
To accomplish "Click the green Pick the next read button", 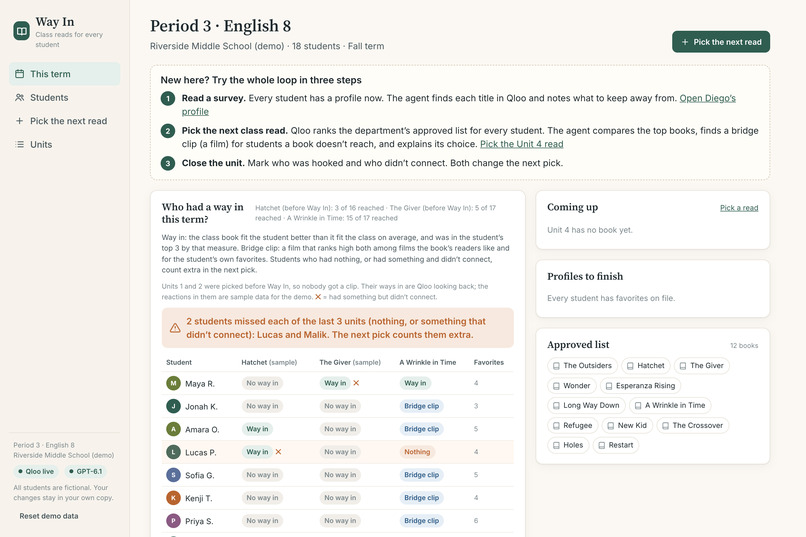I will [721, 42].
